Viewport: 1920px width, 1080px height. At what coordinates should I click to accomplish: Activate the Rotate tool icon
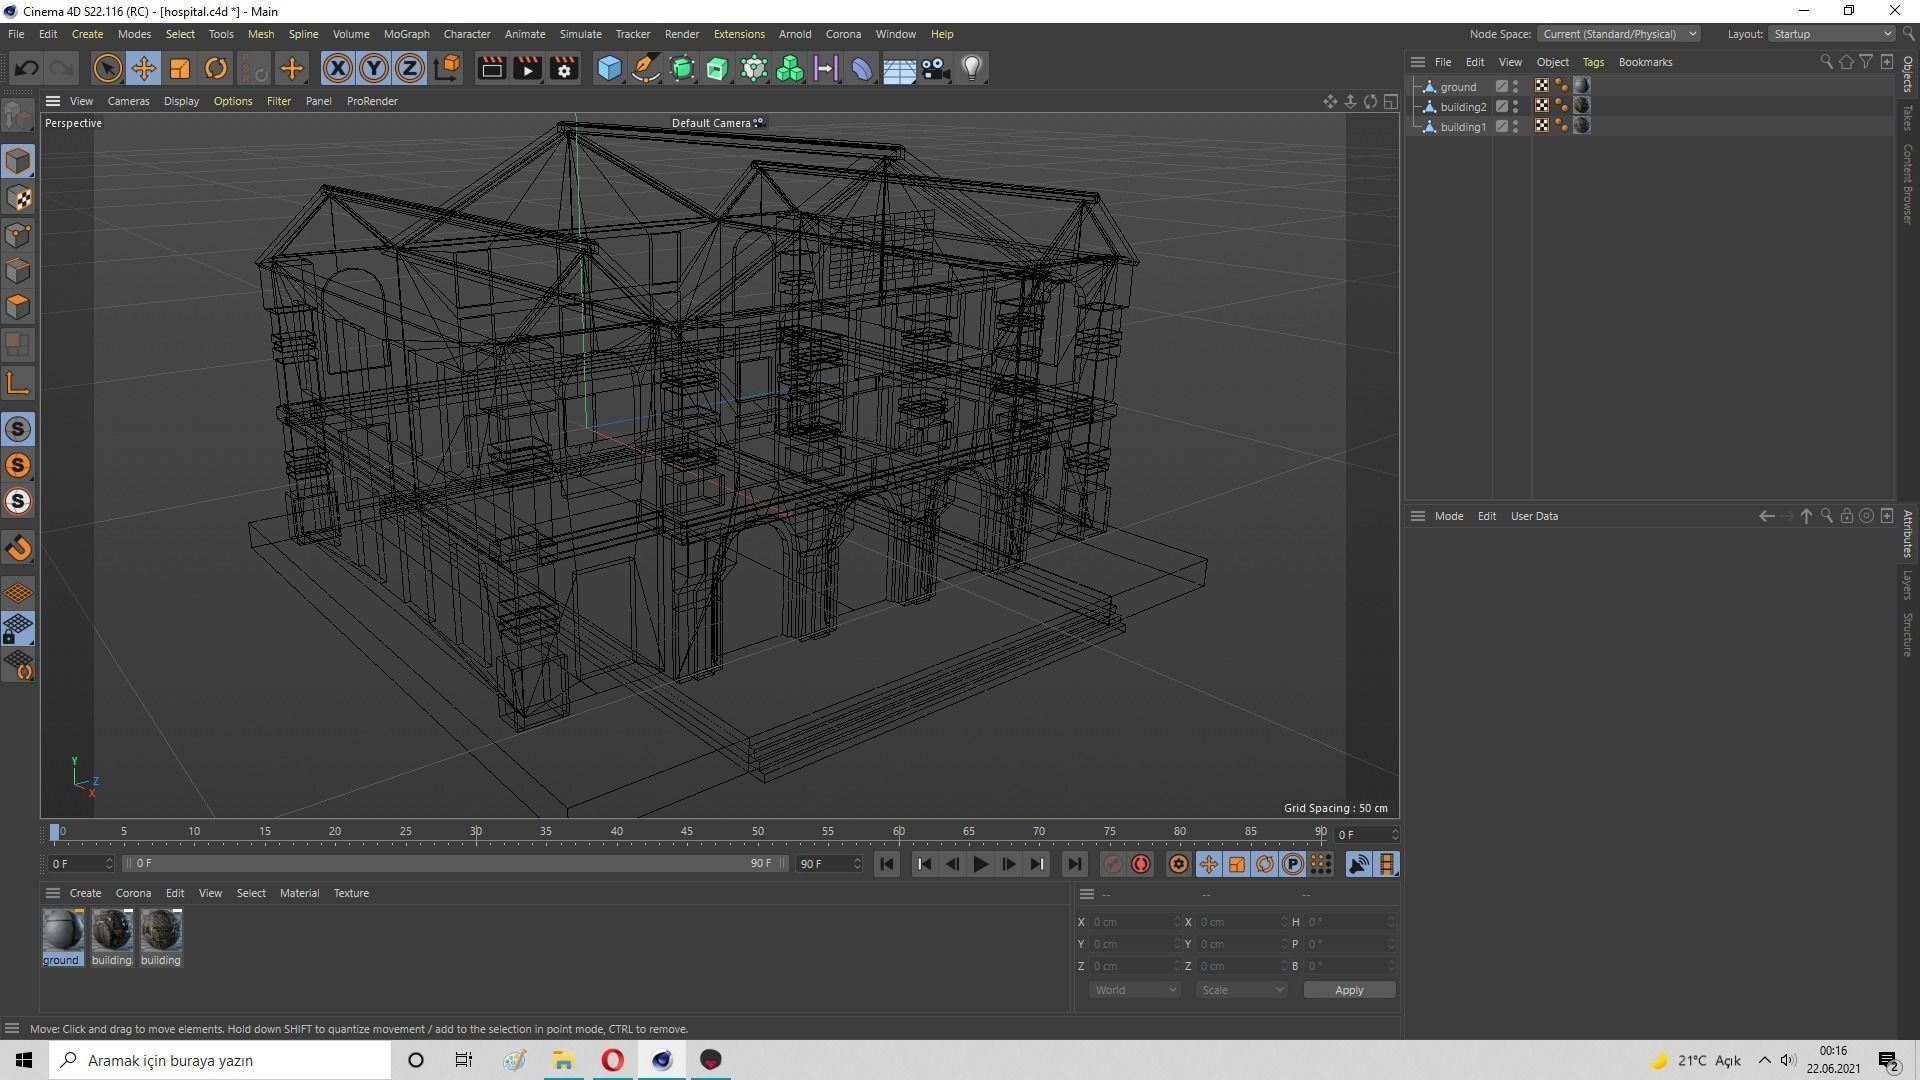(x=215, y=68)
